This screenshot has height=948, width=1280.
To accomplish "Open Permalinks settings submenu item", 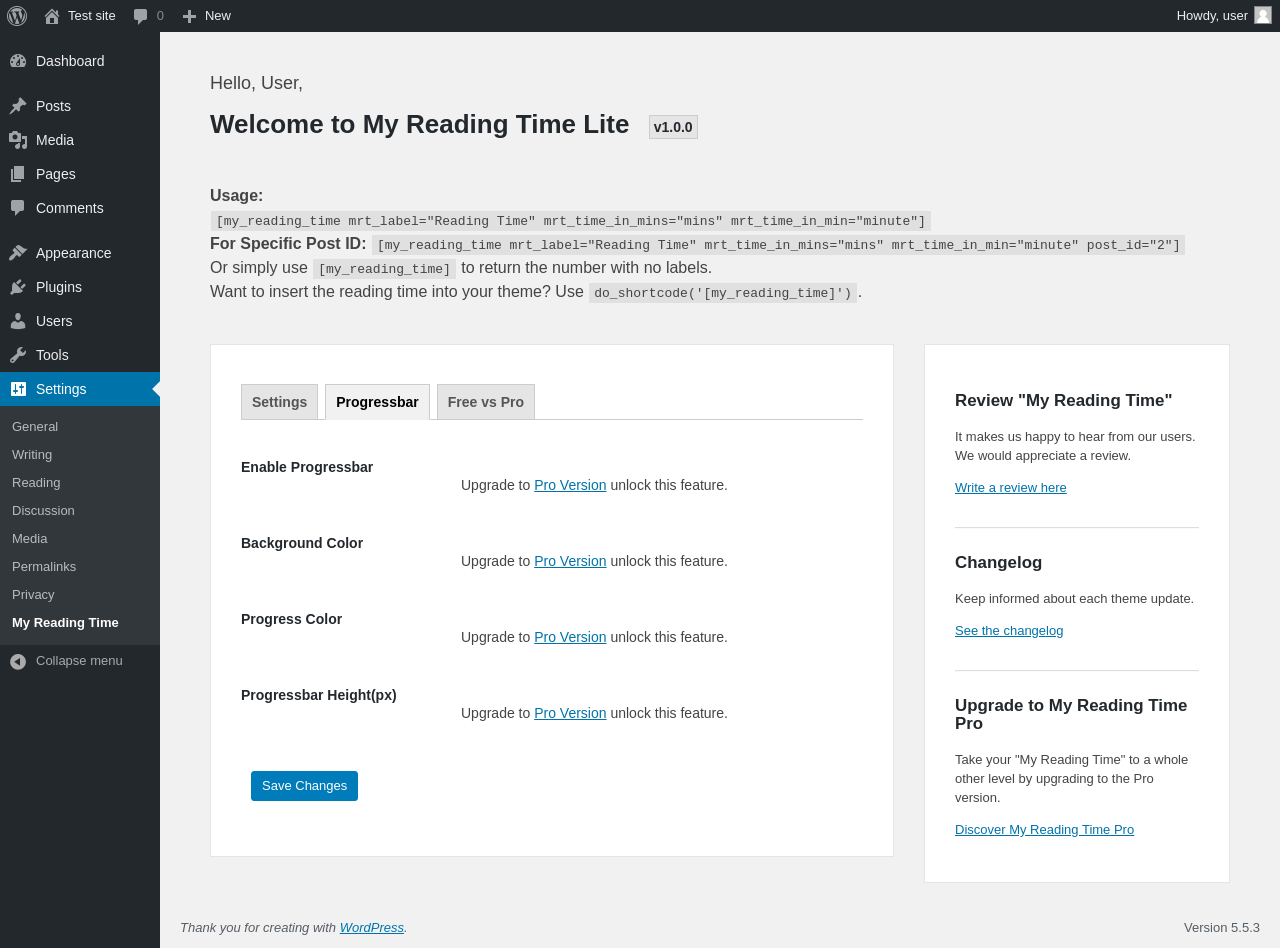I will 44,567.
